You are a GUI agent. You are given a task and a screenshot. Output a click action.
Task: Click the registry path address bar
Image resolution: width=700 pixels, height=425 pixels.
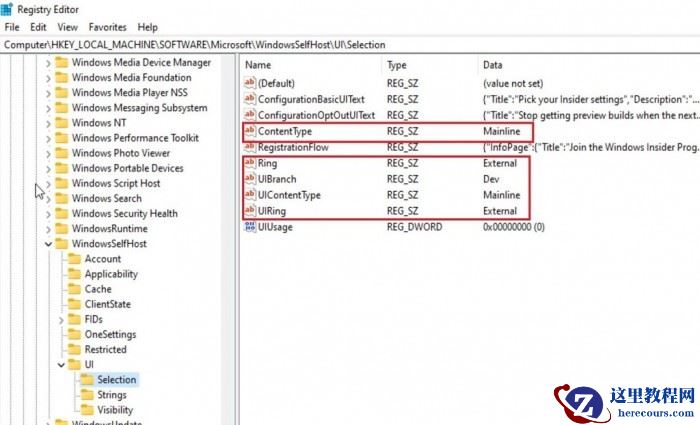(350, 45)
